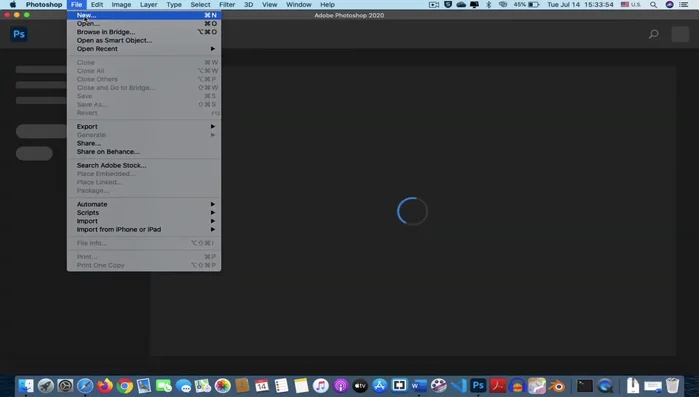Open the Photos app in the dock
Viewport: 699px width, 397px height.
(x=222, y=385)
